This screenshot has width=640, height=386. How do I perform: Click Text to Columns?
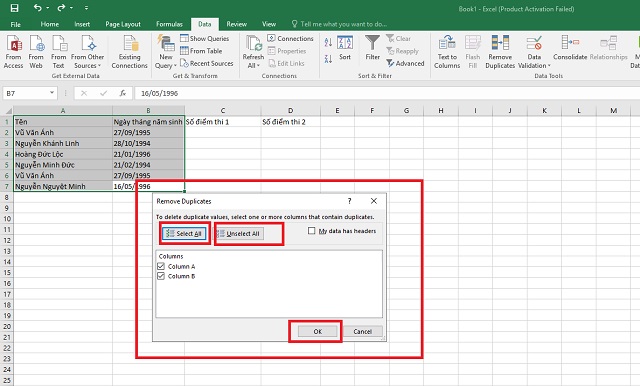click(447, 52)
